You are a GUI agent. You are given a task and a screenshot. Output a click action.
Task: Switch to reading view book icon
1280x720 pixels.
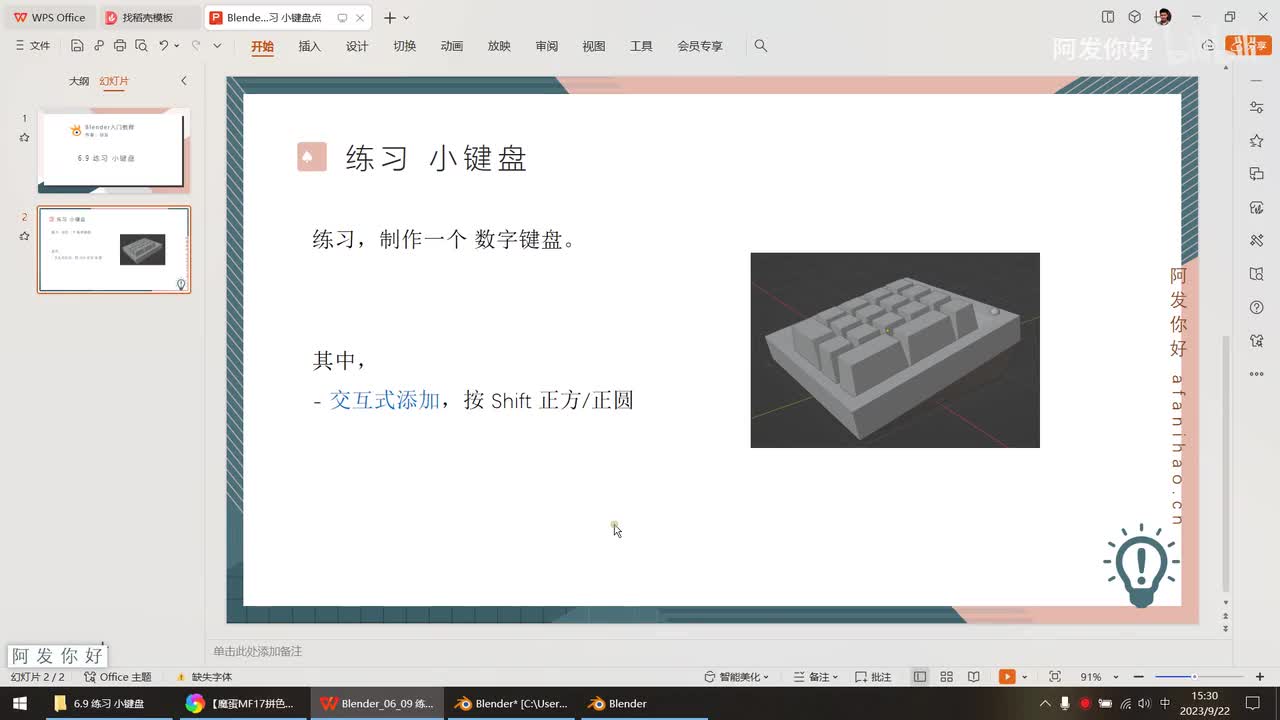pos(974,677)
